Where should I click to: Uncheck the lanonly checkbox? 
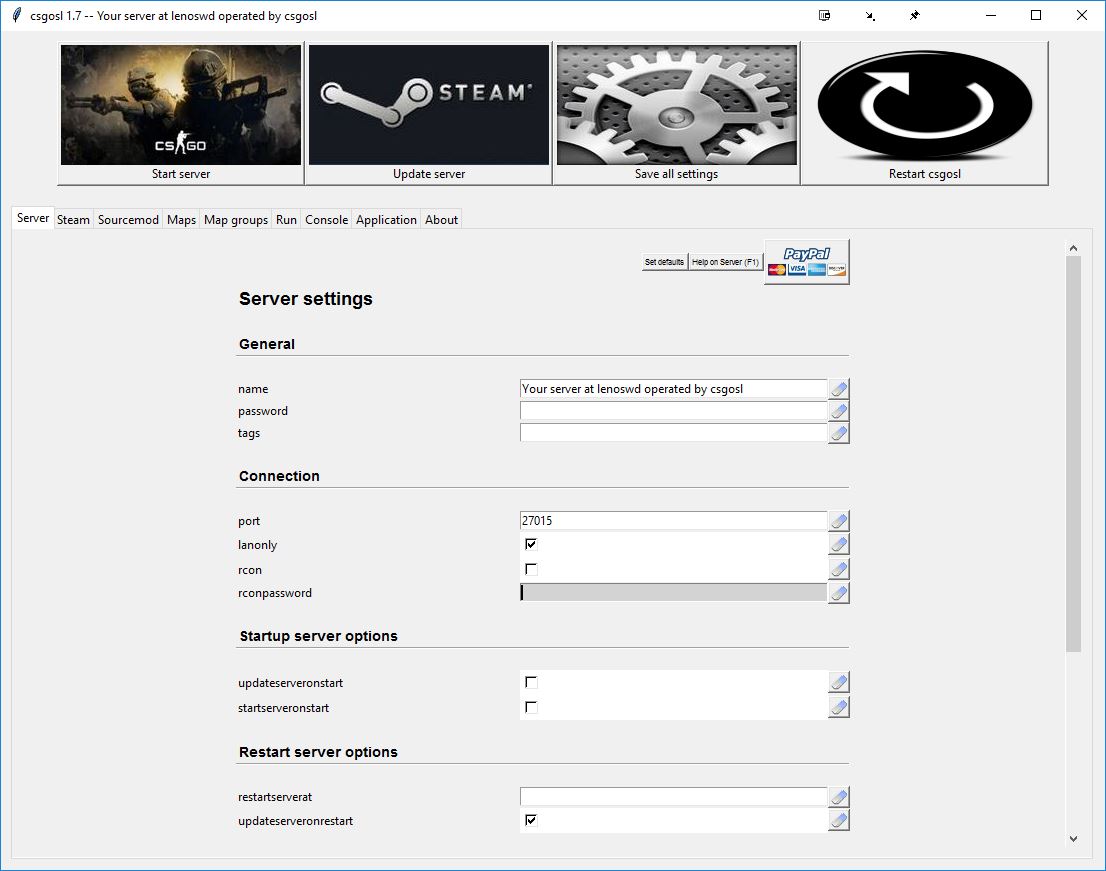(531, 544)
